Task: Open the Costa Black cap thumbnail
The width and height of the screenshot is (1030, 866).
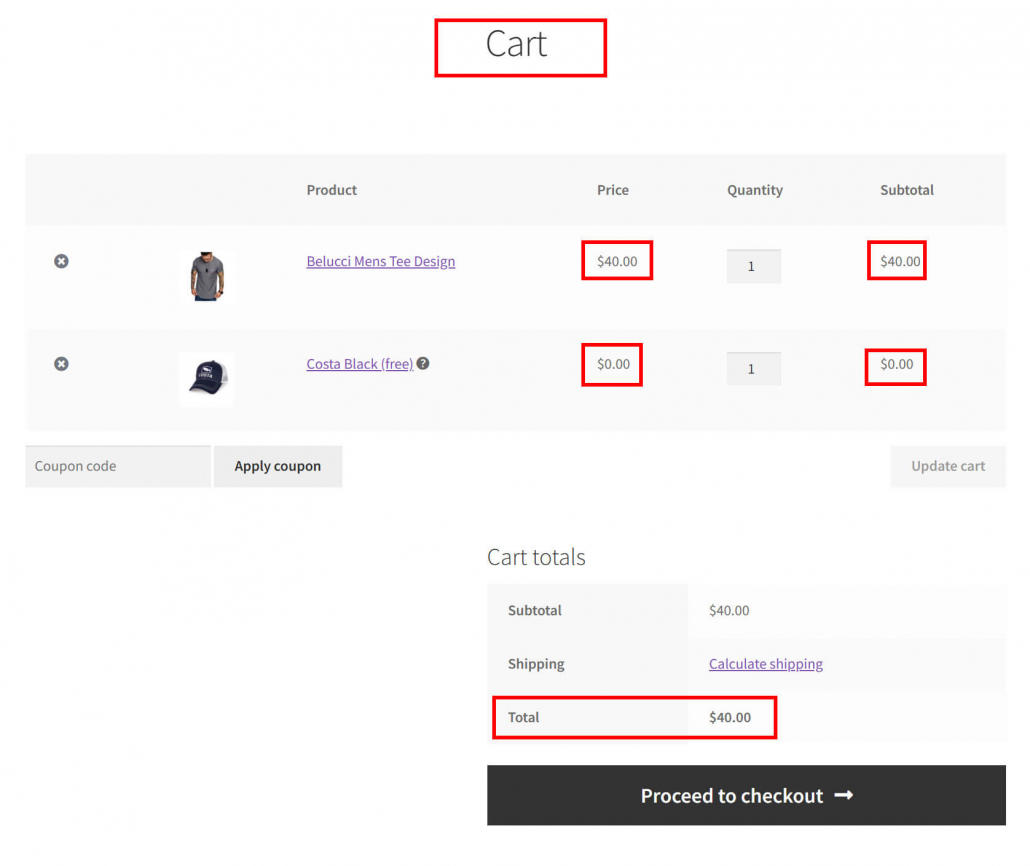Action: (x=207, y=379)
